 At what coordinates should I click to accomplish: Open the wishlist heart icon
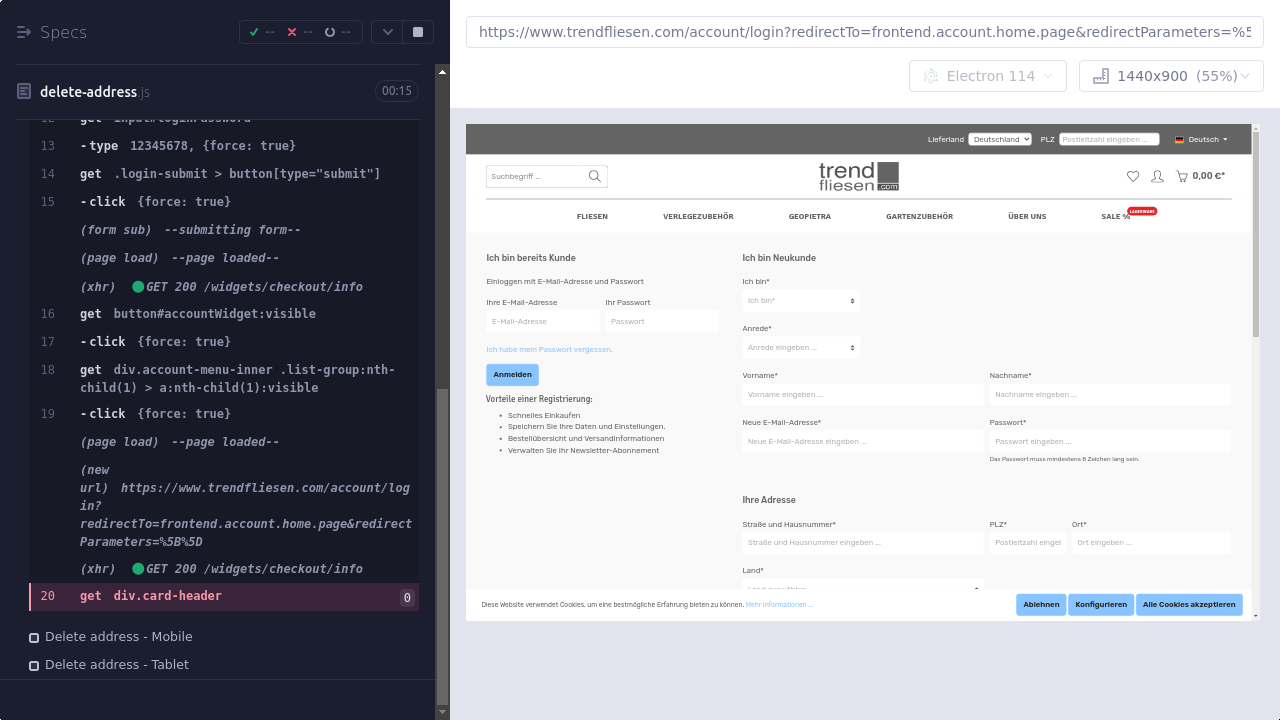(x=1133, y=176)
